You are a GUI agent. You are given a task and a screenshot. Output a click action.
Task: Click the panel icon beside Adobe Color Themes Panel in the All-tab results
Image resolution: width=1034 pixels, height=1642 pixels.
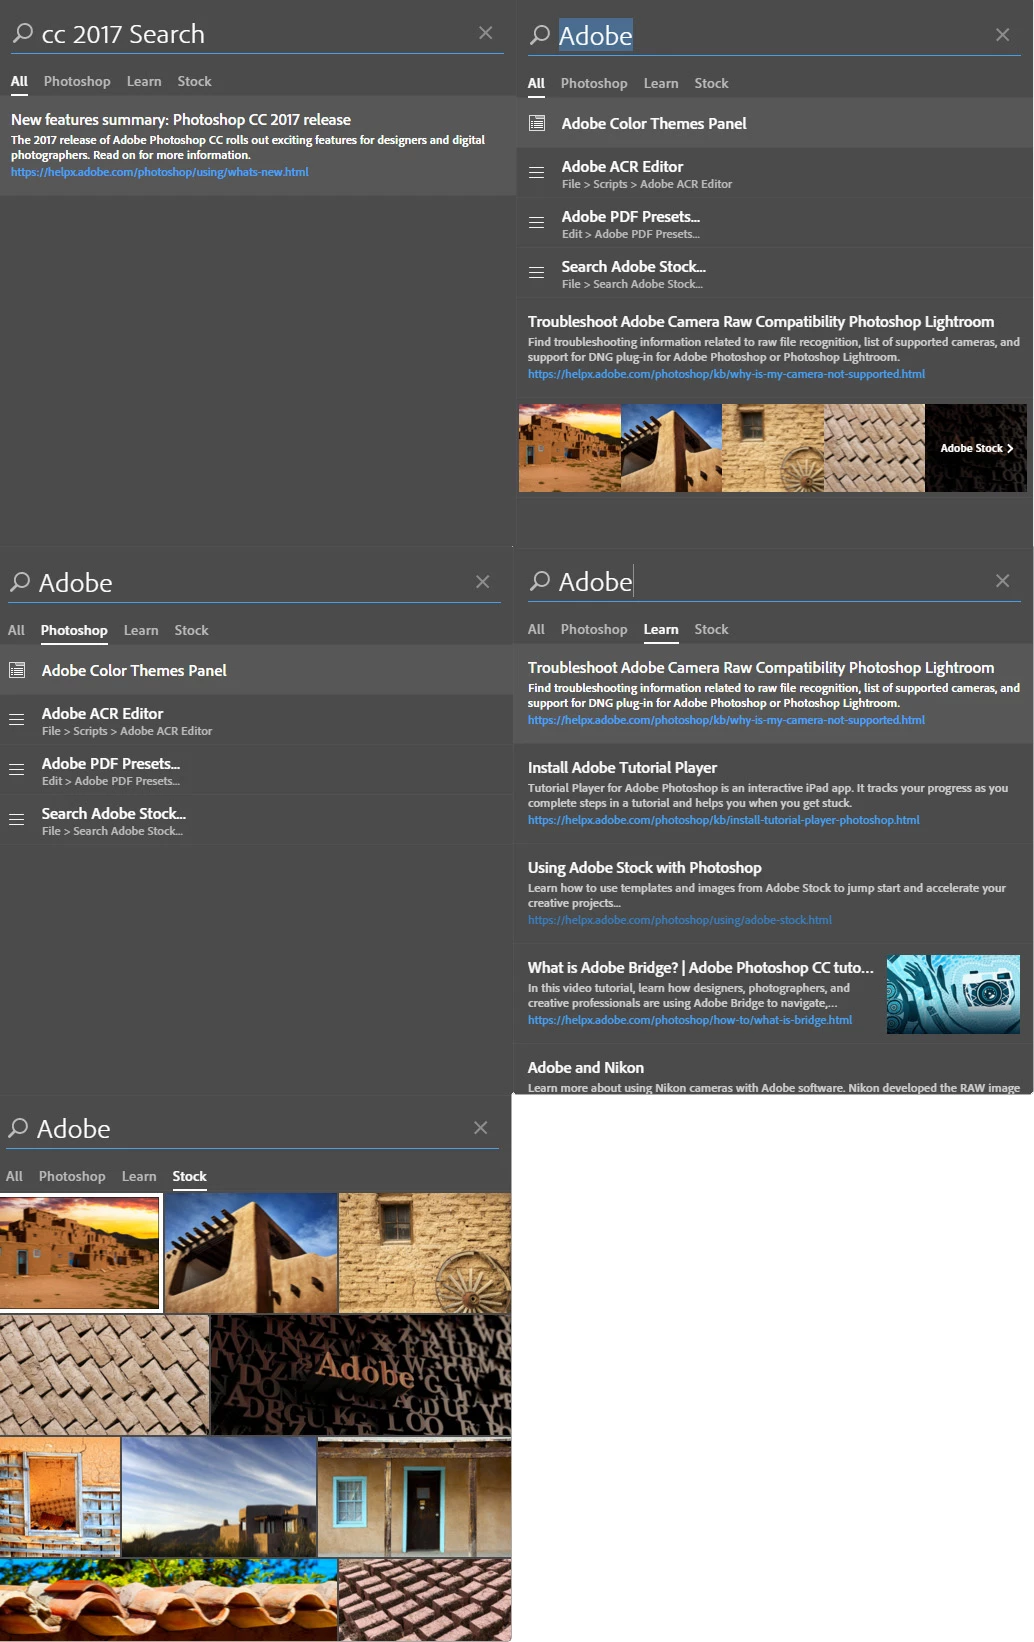(x=537, y=123)
